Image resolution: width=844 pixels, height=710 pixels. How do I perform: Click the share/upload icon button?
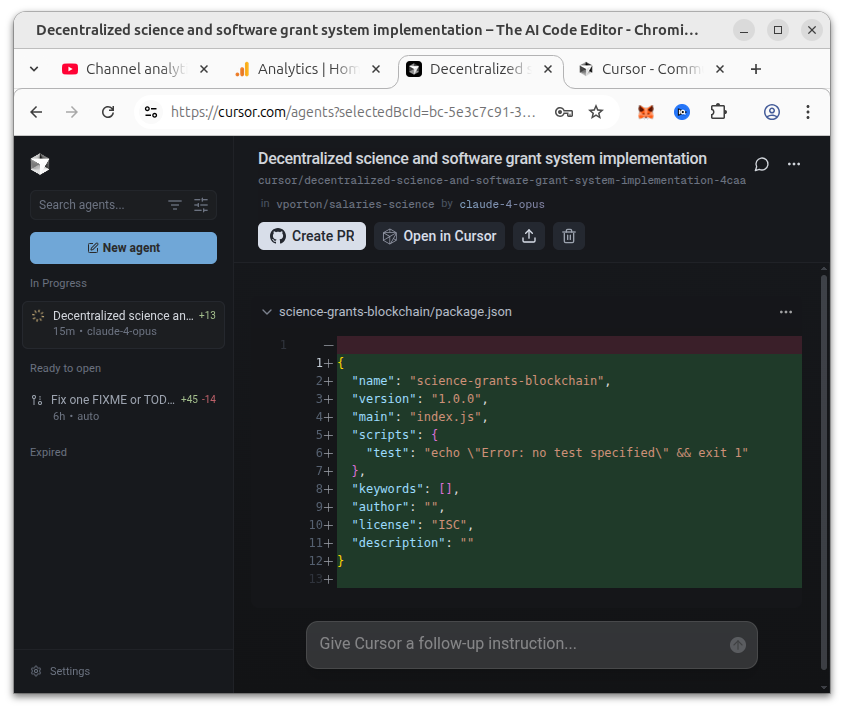tap(529, 236)
